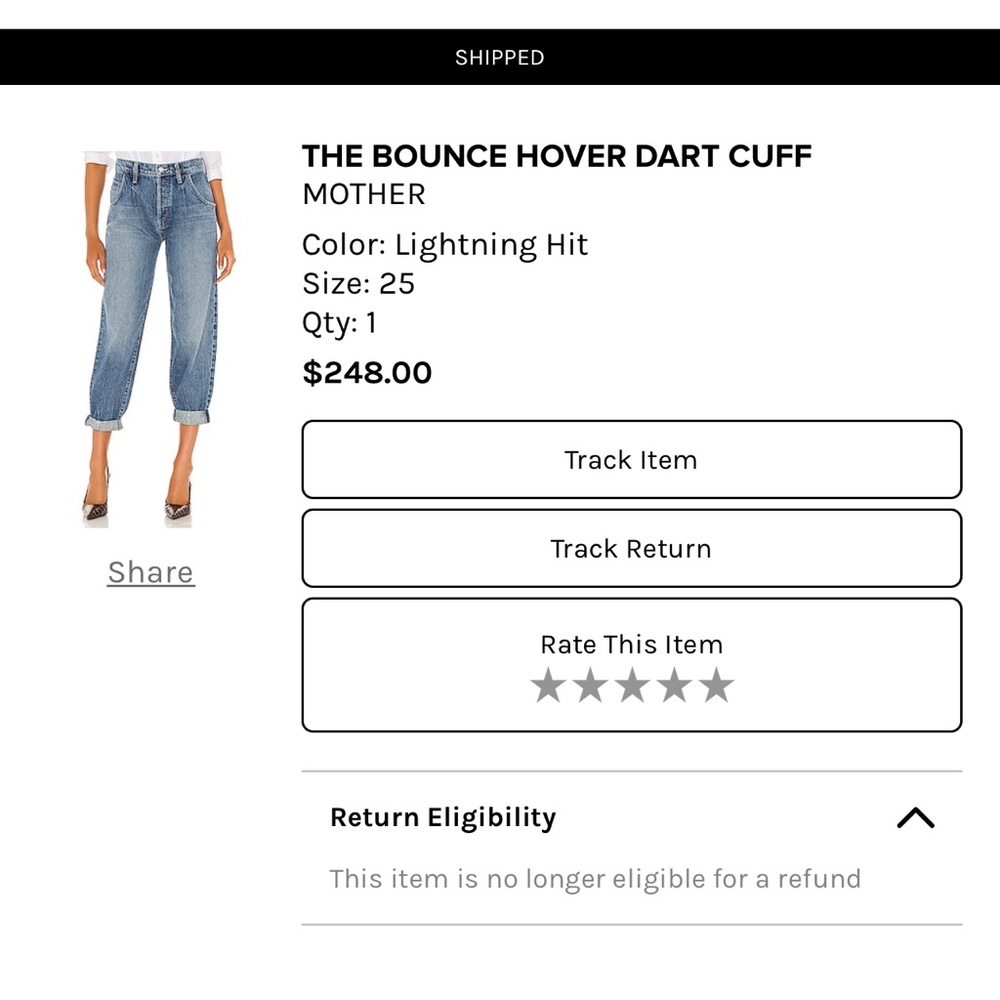Collapse the Return Eligibility section chevron

pyautogui.click(x=915, y=818)
